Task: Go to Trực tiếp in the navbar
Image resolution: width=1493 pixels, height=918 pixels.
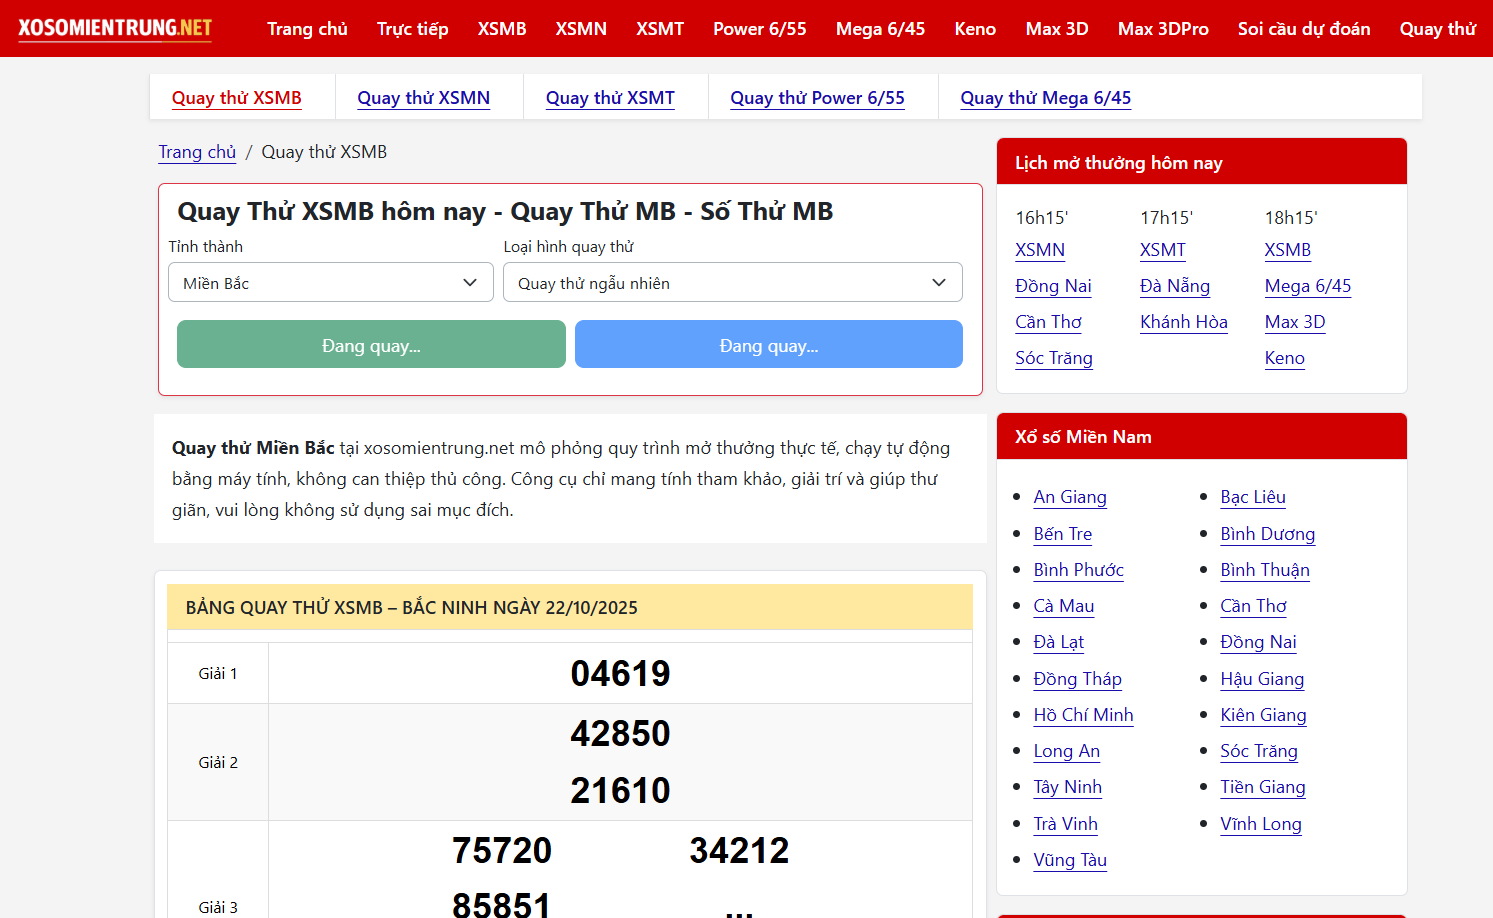Action: pyautogui.click(x=412, y=29)
